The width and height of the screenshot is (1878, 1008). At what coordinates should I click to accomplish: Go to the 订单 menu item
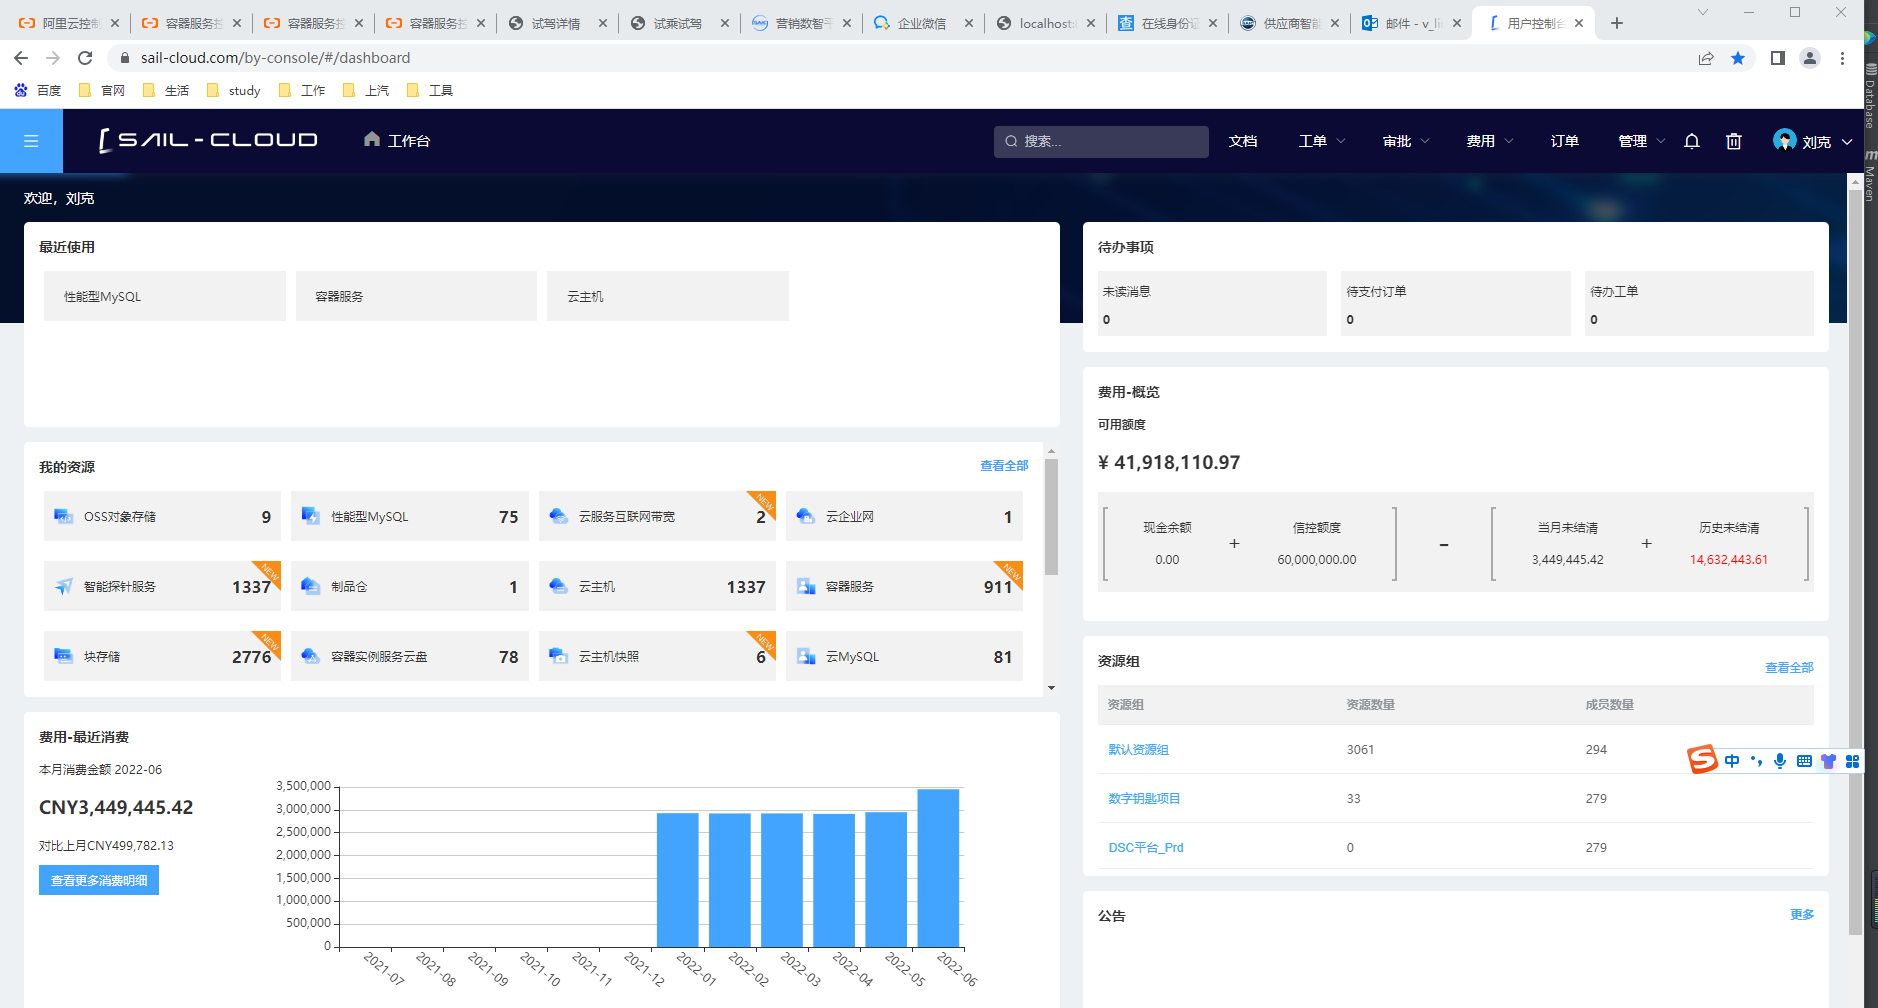click(1564, 141)
